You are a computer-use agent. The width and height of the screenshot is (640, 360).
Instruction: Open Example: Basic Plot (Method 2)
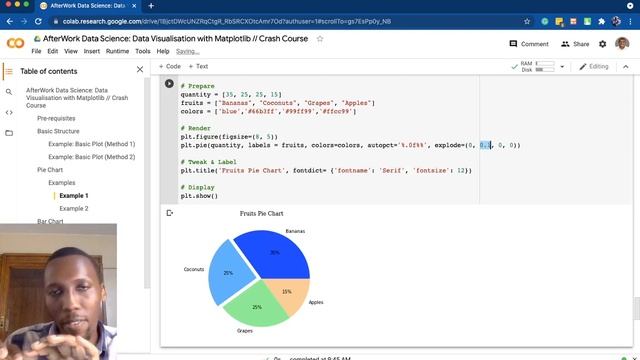tap(92, 157)
